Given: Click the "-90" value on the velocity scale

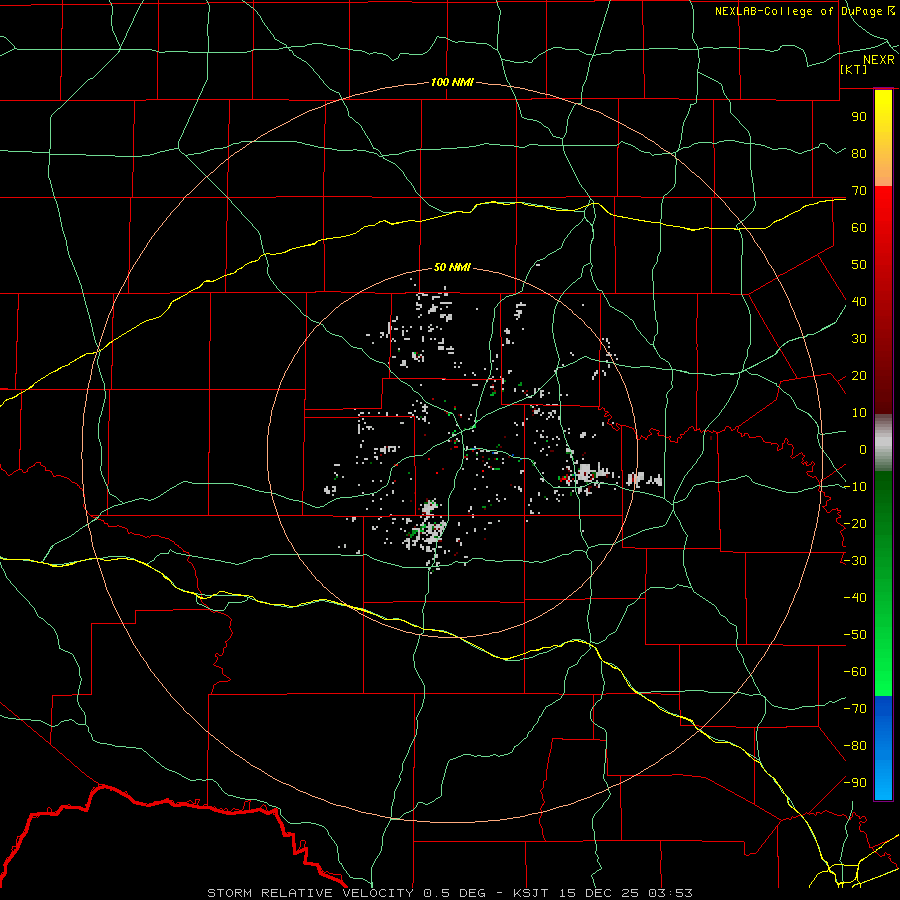Looking at the screenshot, I should tap(855, 783).
